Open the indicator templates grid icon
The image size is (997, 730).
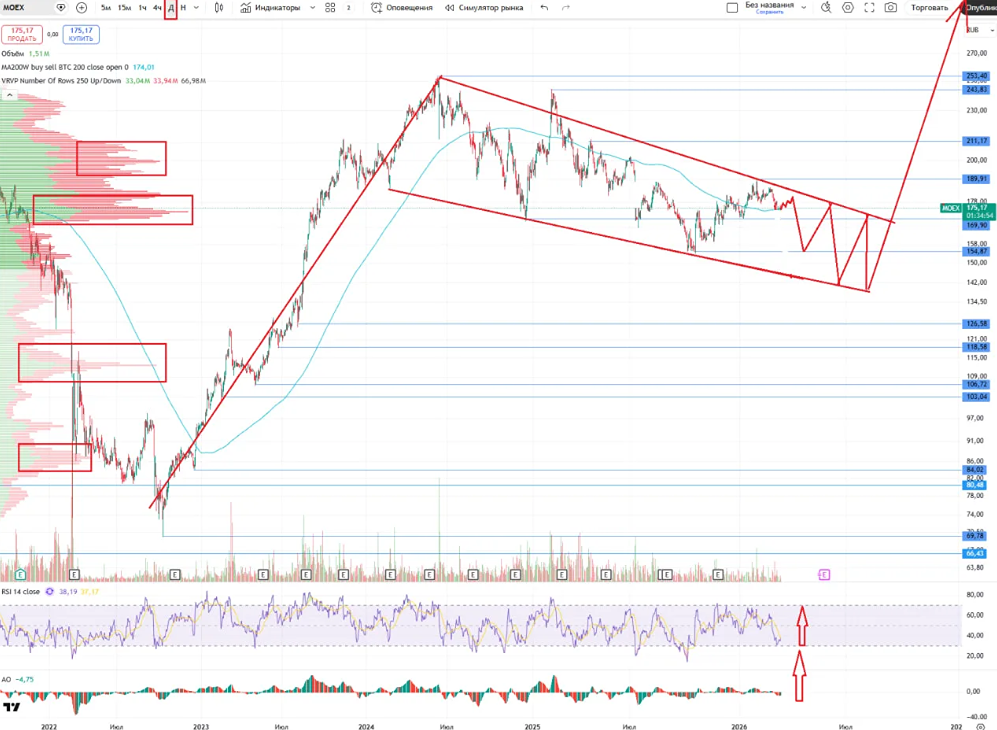pos(330,8)
